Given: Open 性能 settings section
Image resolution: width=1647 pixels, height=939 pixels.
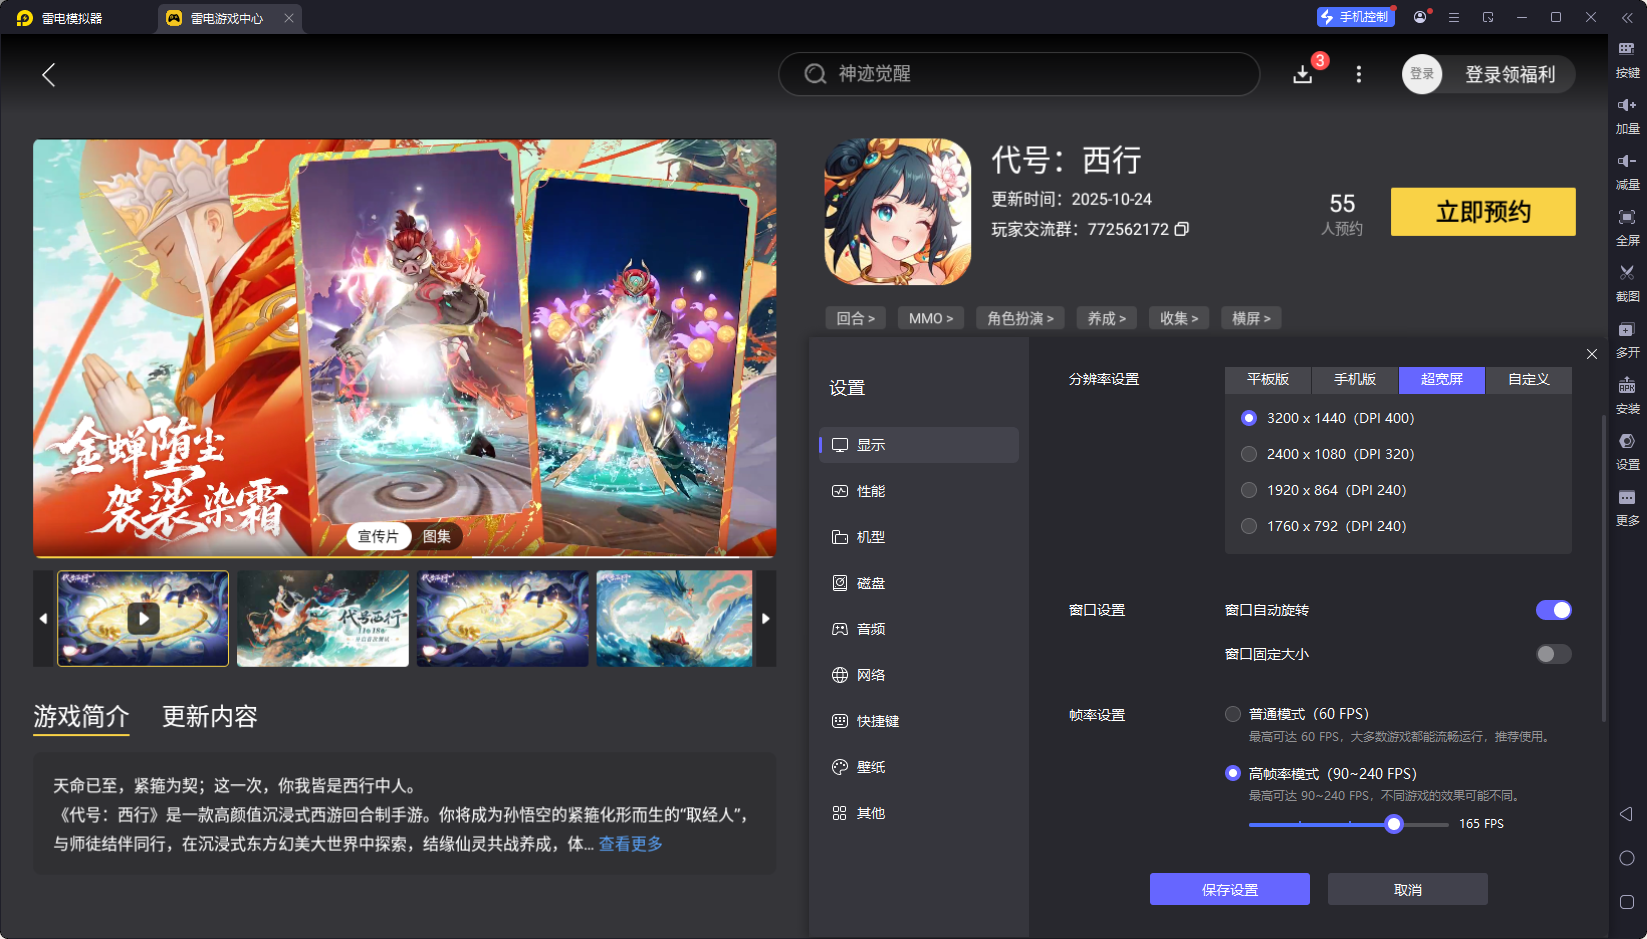Looking at the screenshot, I should (x=919, y=491).
